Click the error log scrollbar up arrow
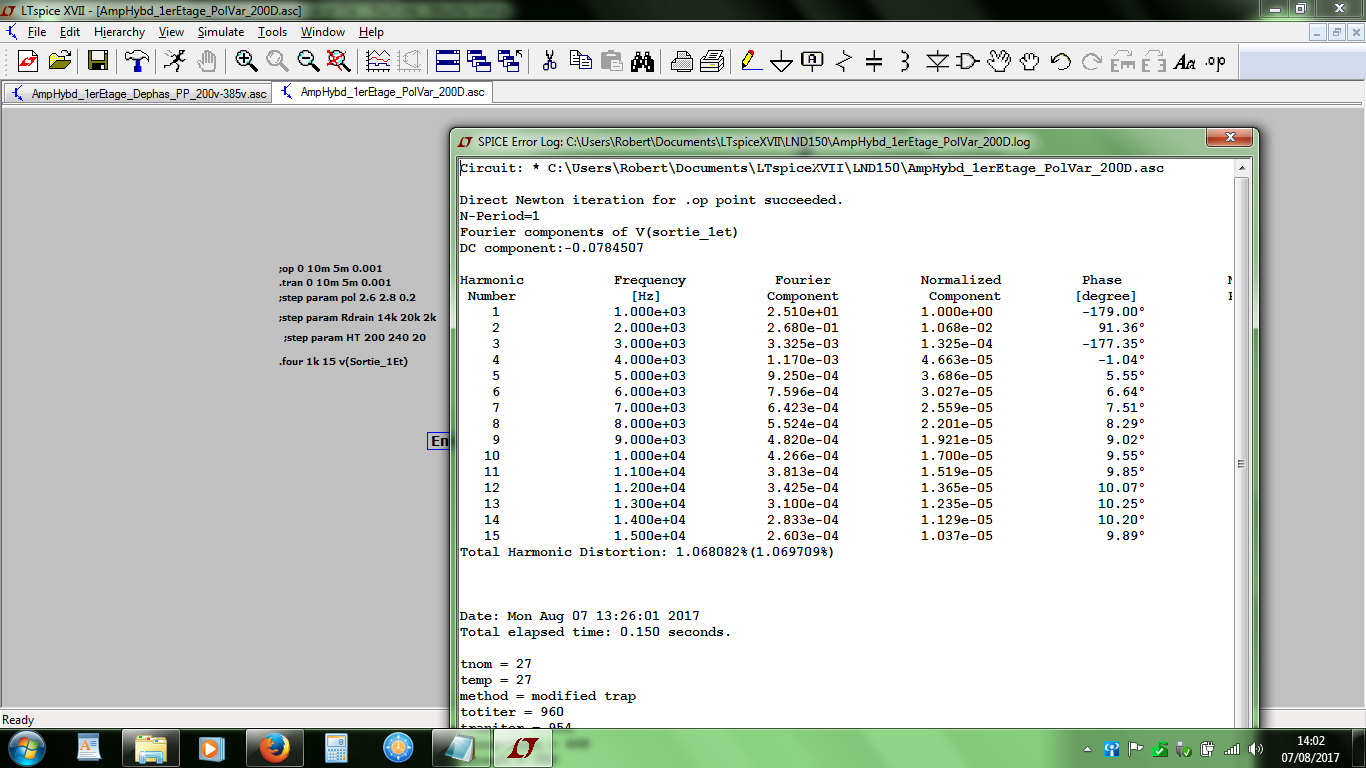 point(1242,168)
